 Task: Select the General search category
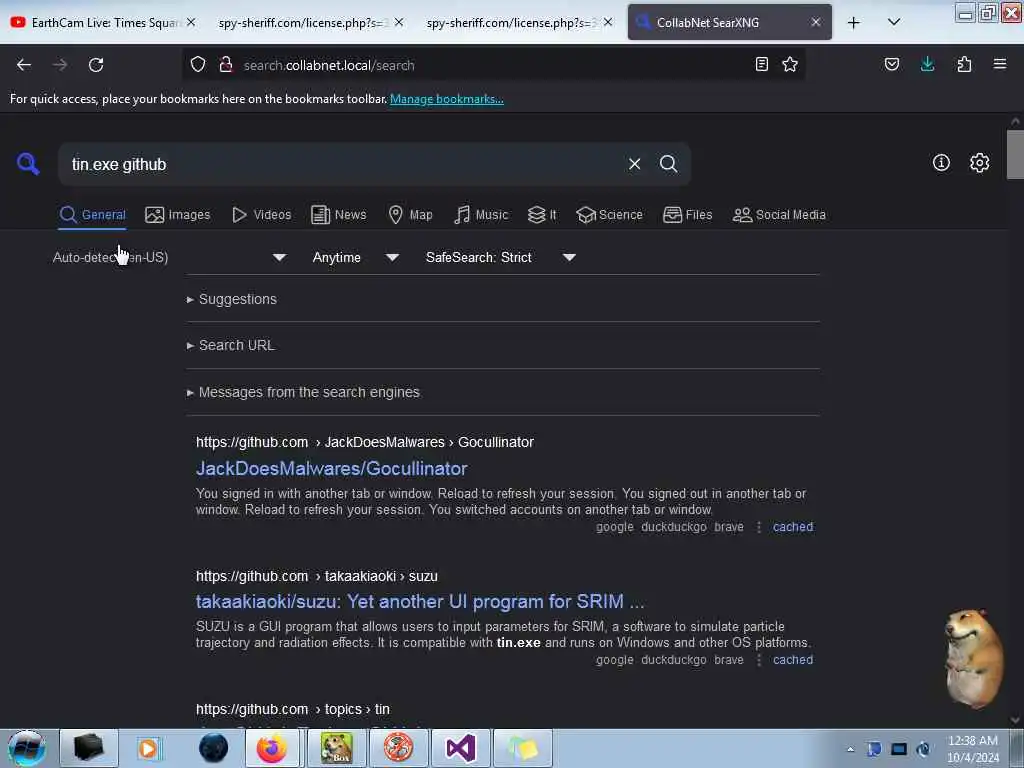(93, 215)
